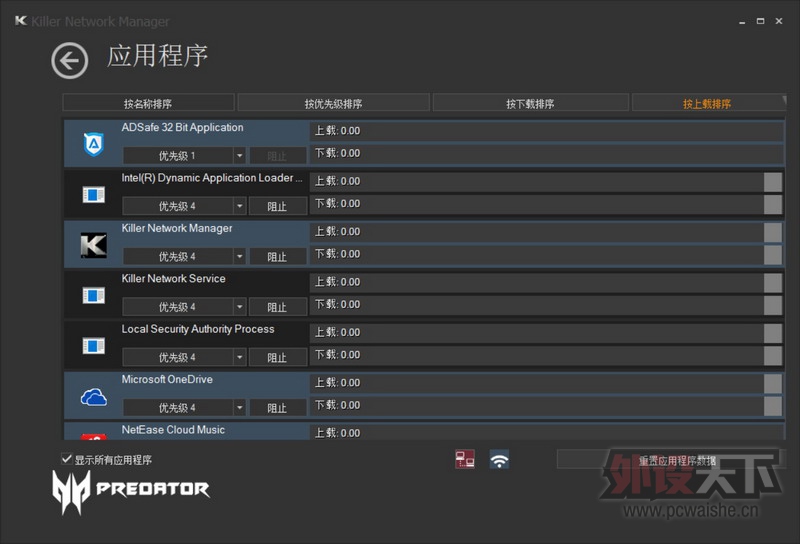Image resolution: width=800 pixels, height=544 pixels.
Task: Click the Microsoft OneDrive name label
Action: pos(167,379)
